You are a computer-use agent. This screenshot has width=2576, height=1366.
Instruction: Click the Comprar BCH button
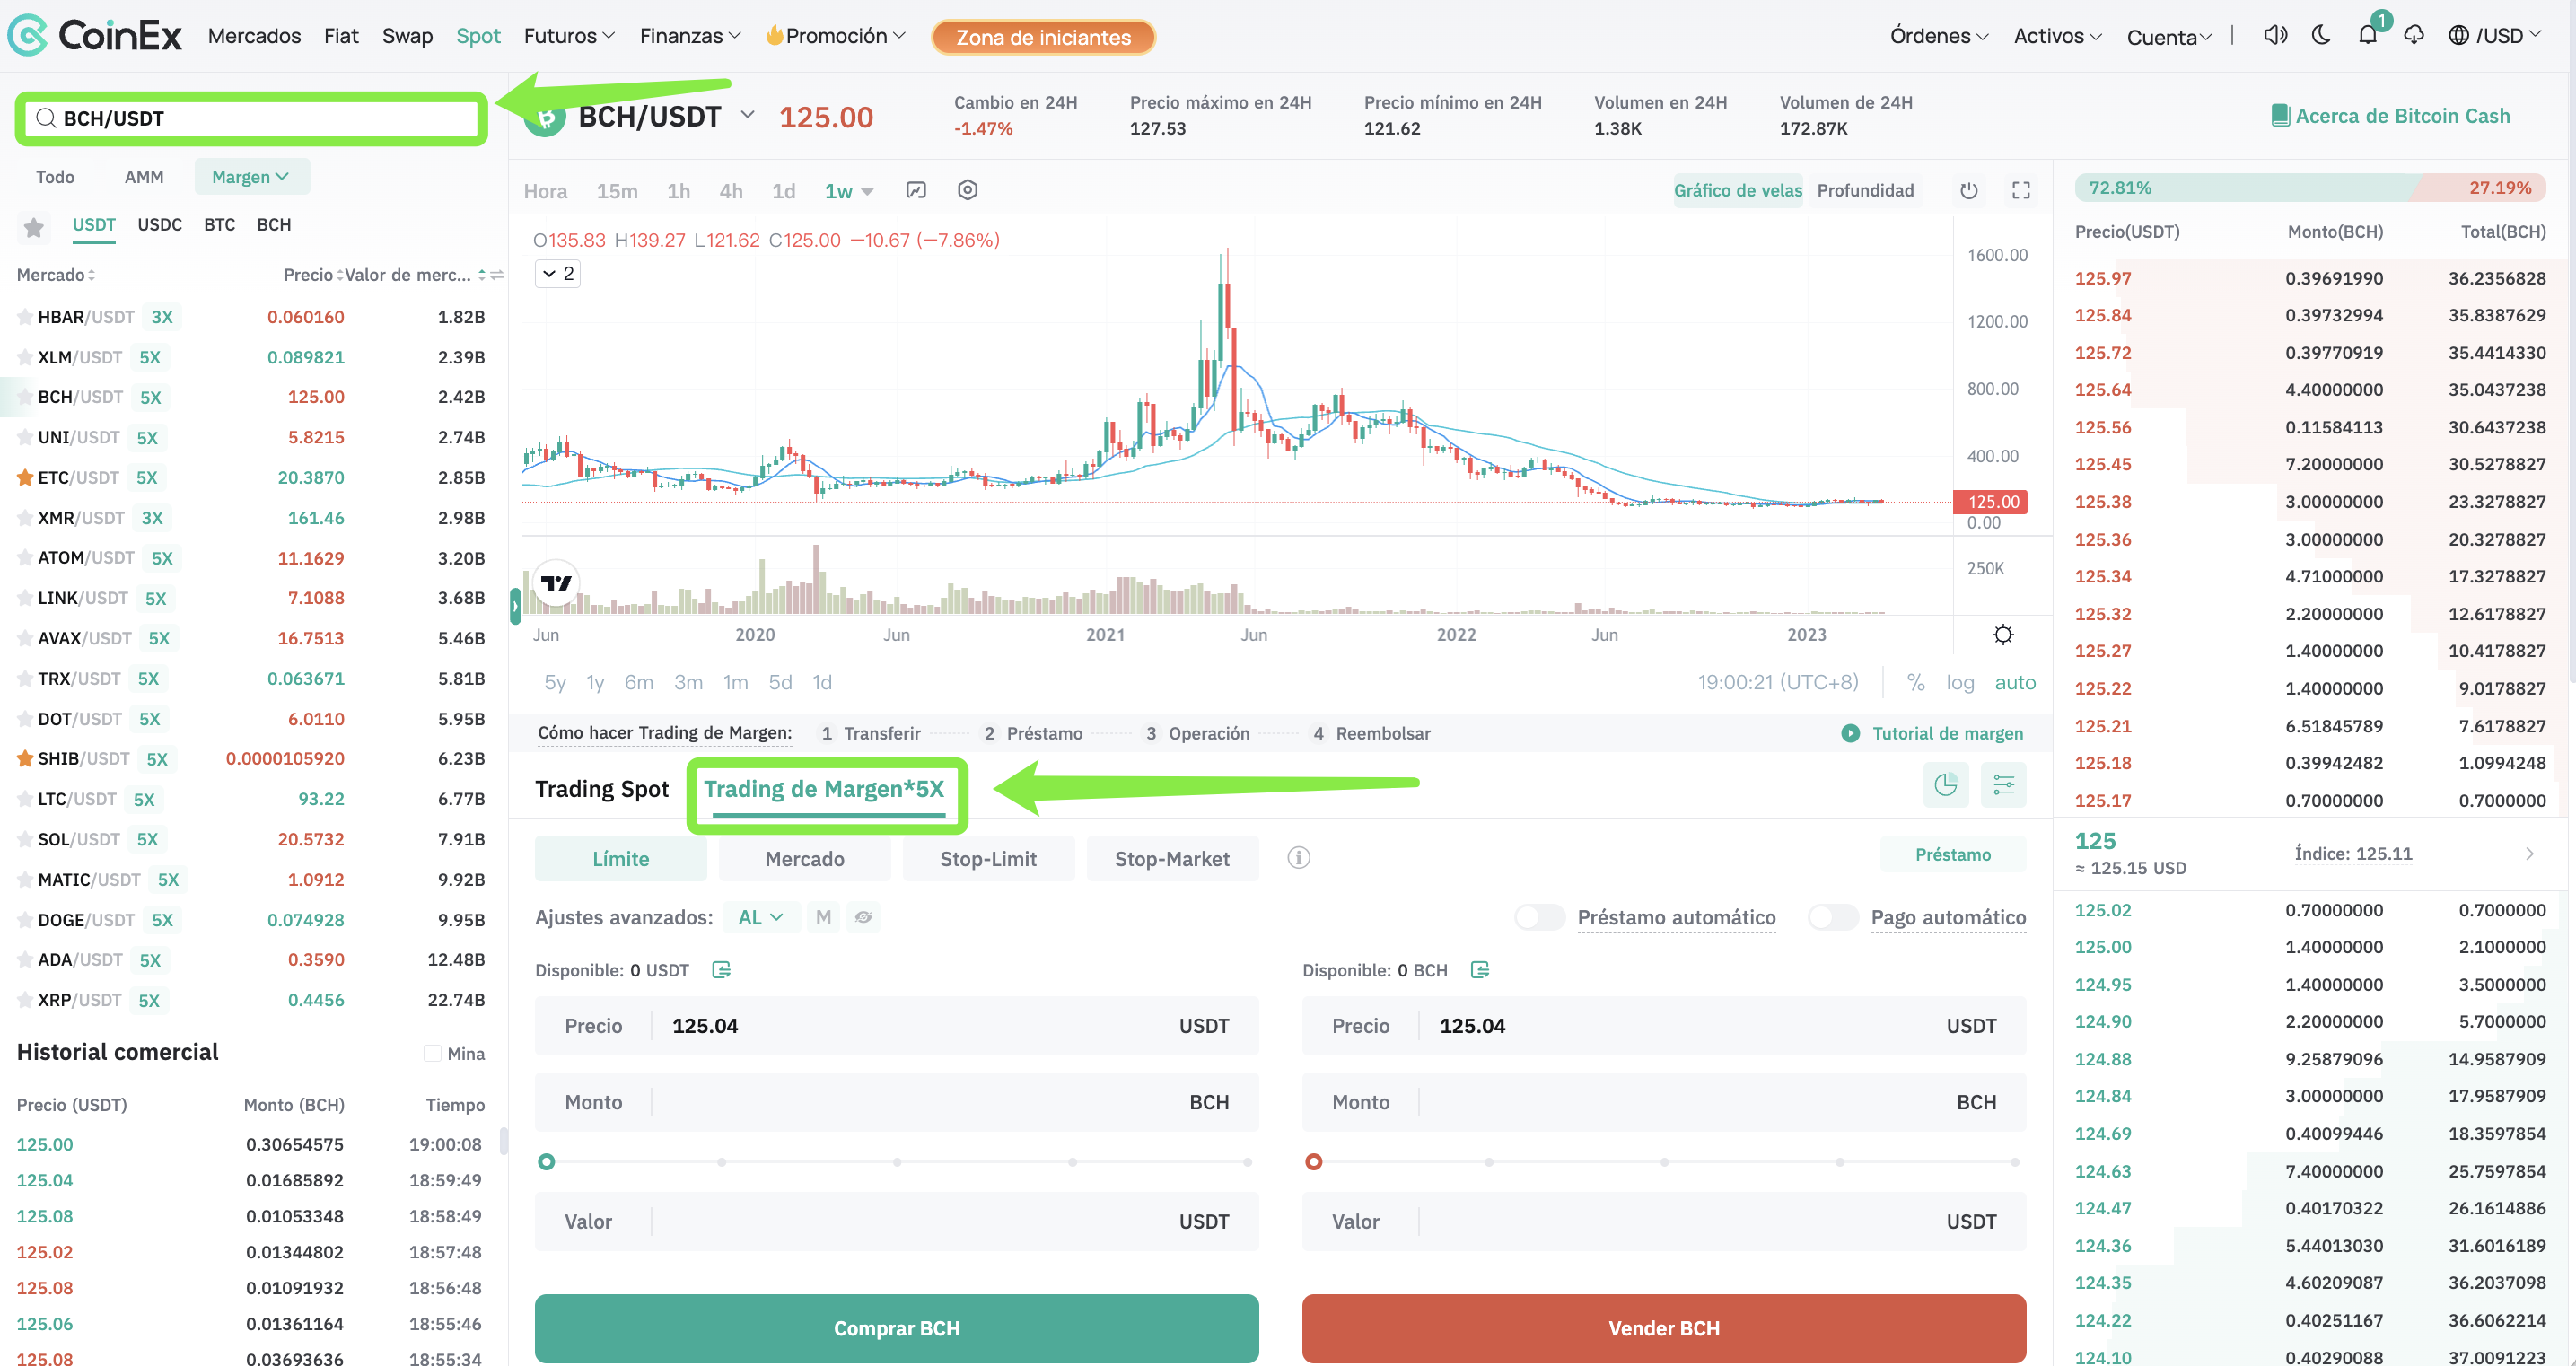(896, 1328)
